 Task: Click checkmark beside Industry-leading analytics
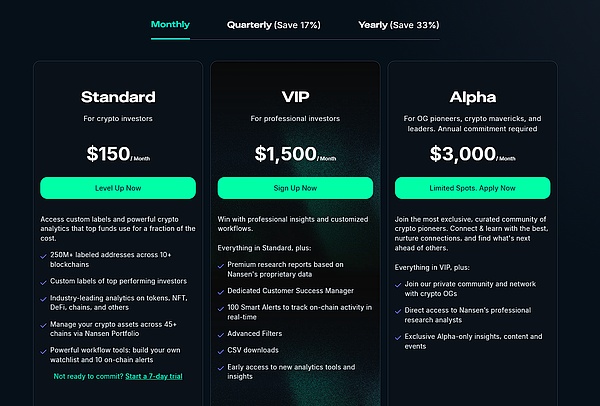tap(44, 297)
